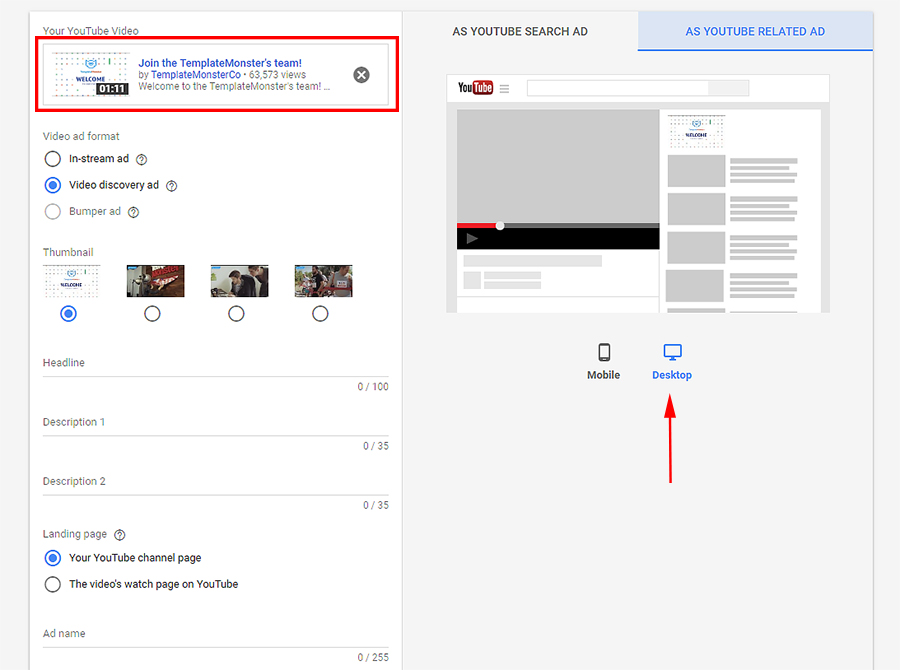
Task: Click the selected video thumbnail showing 01:11
Action: [91, 74]
